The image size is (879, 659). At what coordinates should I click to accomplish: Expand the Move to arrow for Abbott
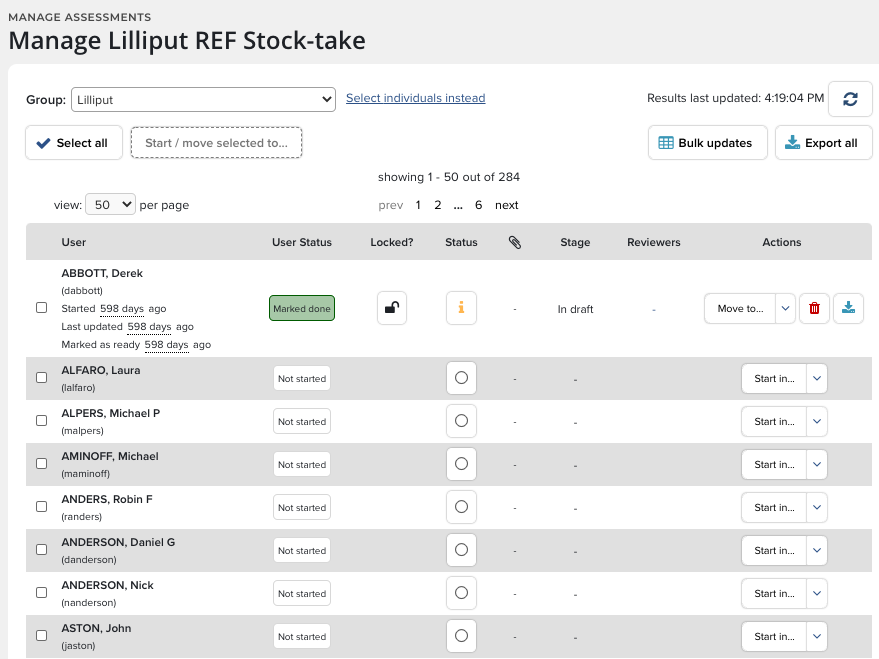coord(785,309)
